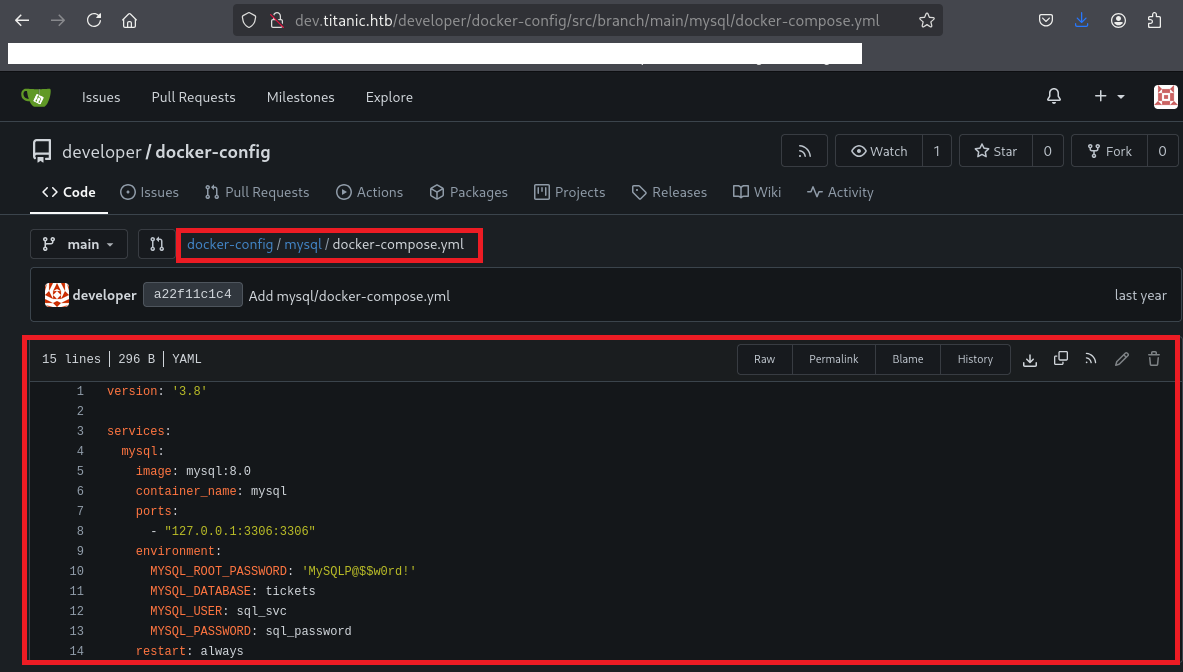1183x672 pixels.
Task: Click the Raw file button
Action: [x=764, y=359]
